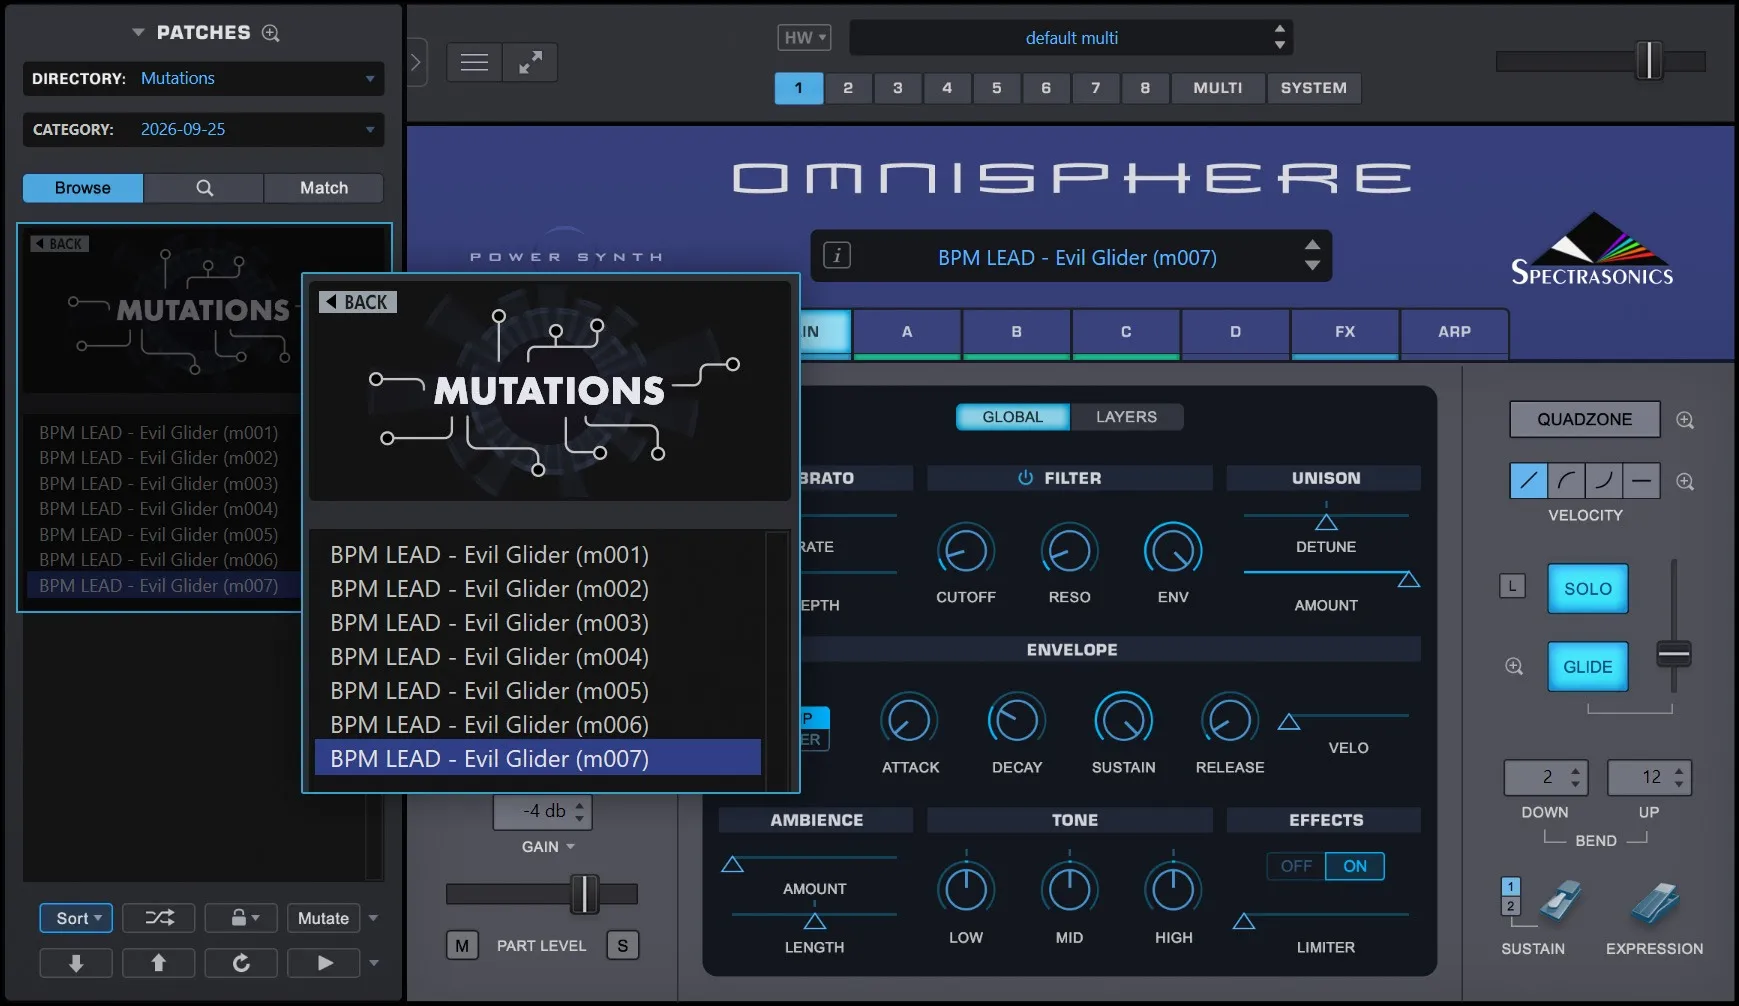The width and height of the screenshot is (1739, 1006).
Task: Select the convex velocity curve
Action: pos(1566,481)
